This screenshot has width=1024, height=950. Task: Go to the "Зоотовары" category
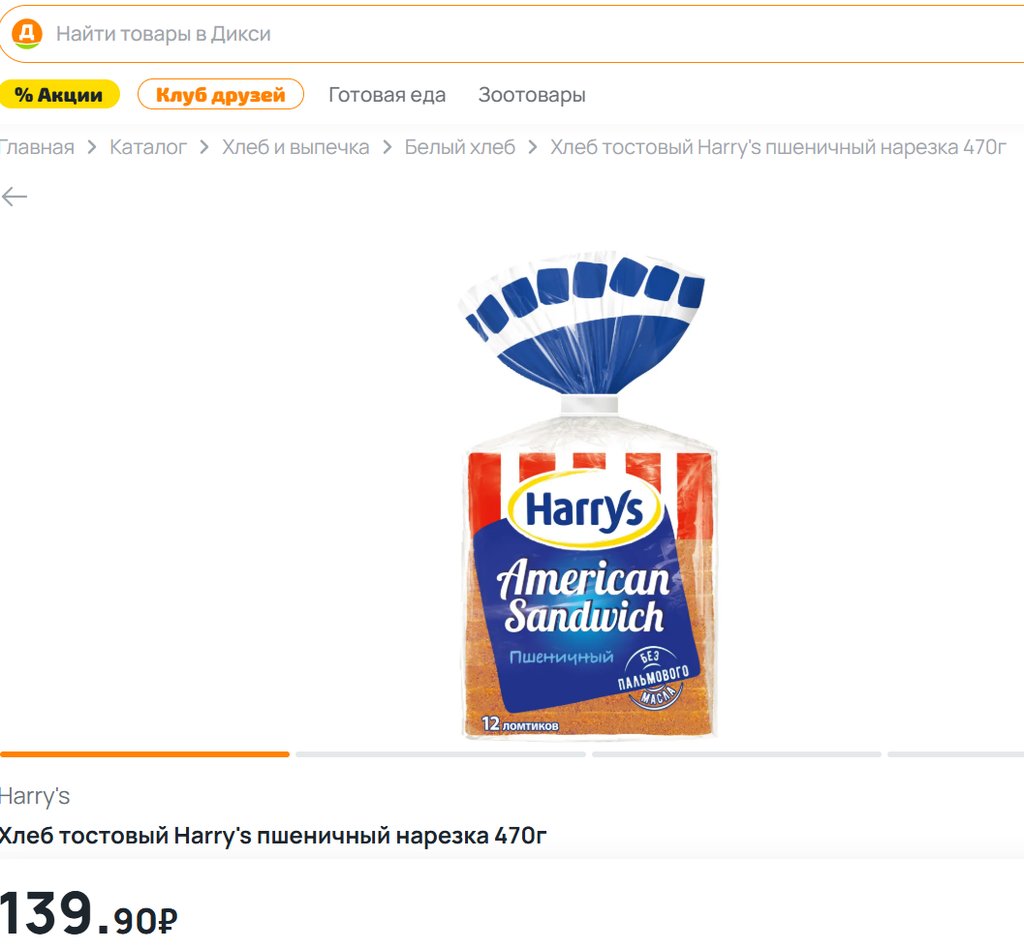pyautogui.click(x=531, y=95)
